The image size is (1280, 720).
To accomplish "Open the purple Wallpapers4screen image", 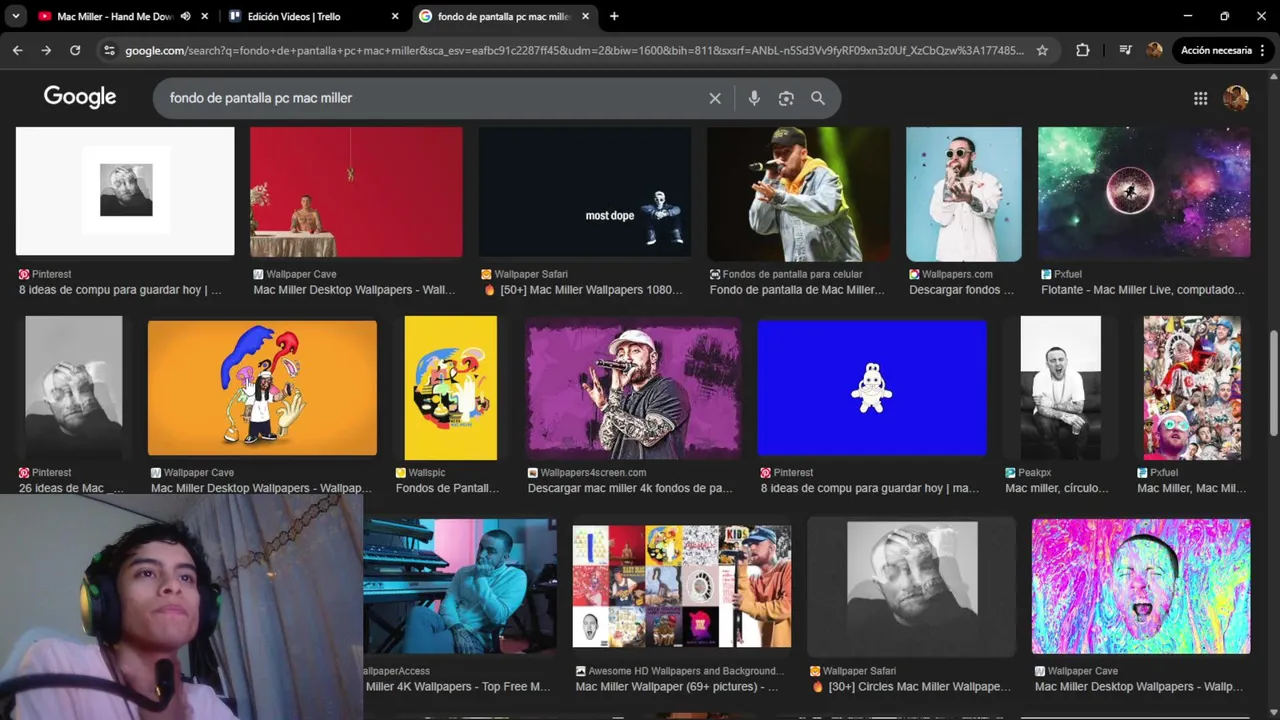I will [633, 388].
